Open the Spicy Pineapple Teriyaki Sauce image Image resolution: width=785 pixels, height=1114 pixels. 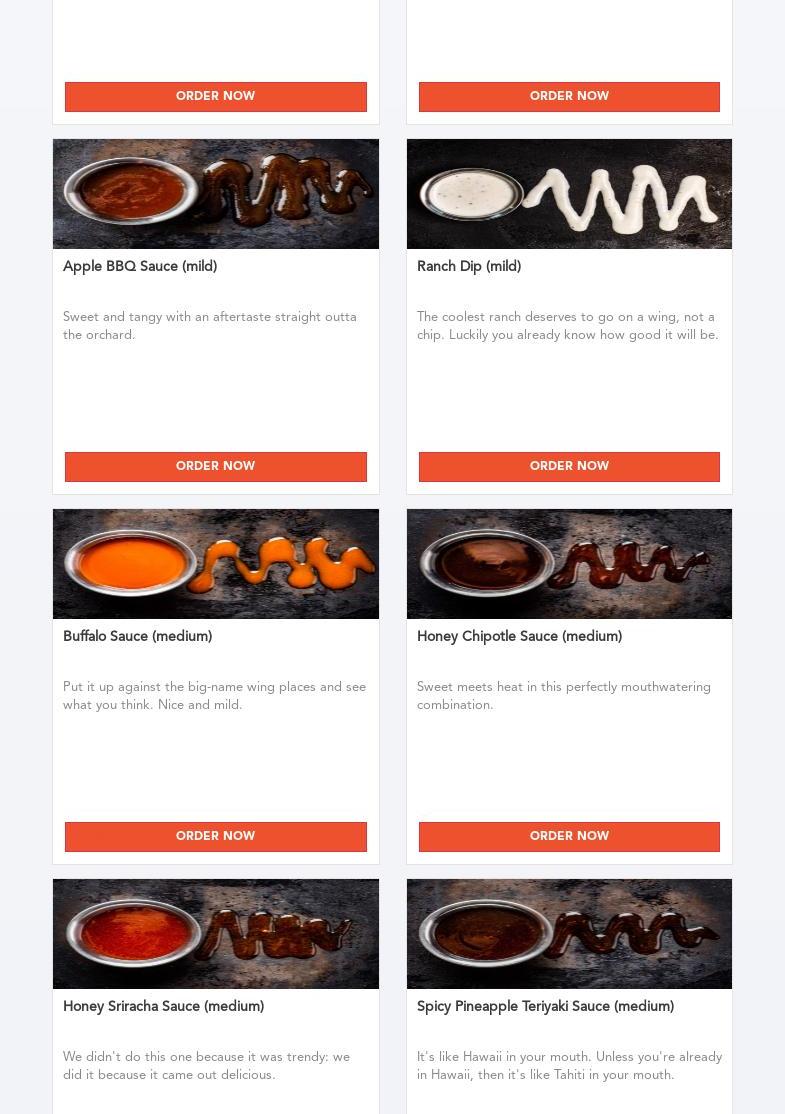(x=569, y=934)
